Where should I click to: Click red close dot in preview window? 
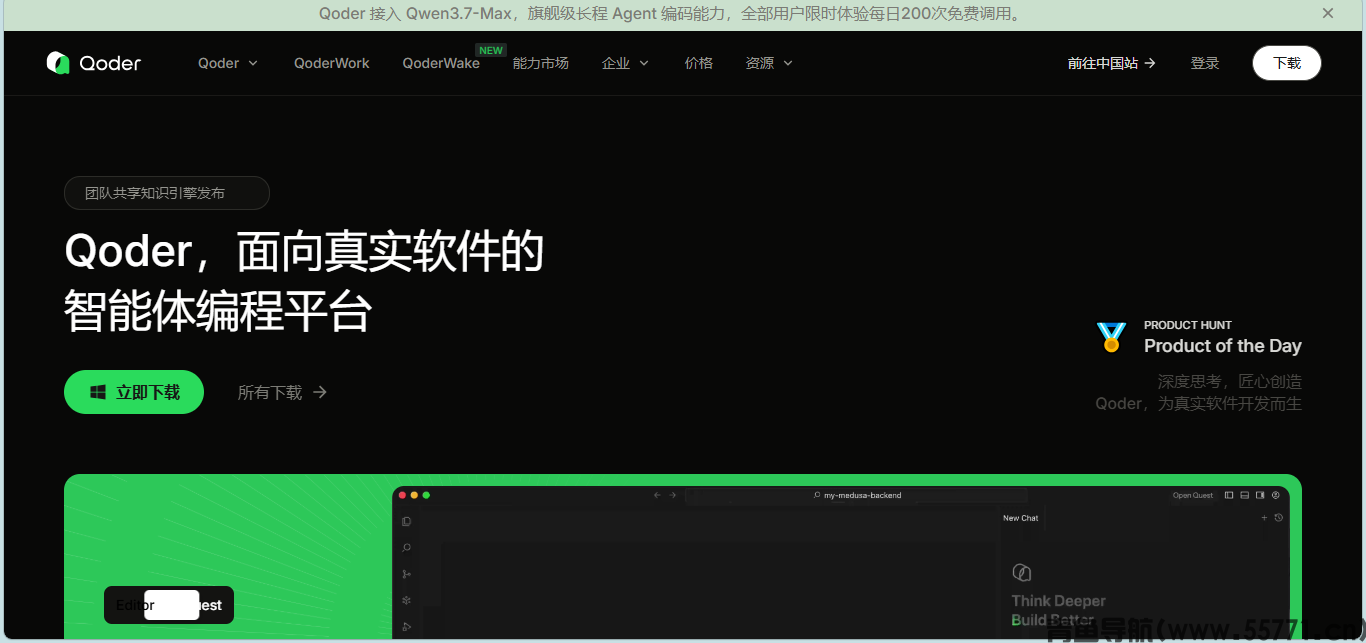pos(403,495)
